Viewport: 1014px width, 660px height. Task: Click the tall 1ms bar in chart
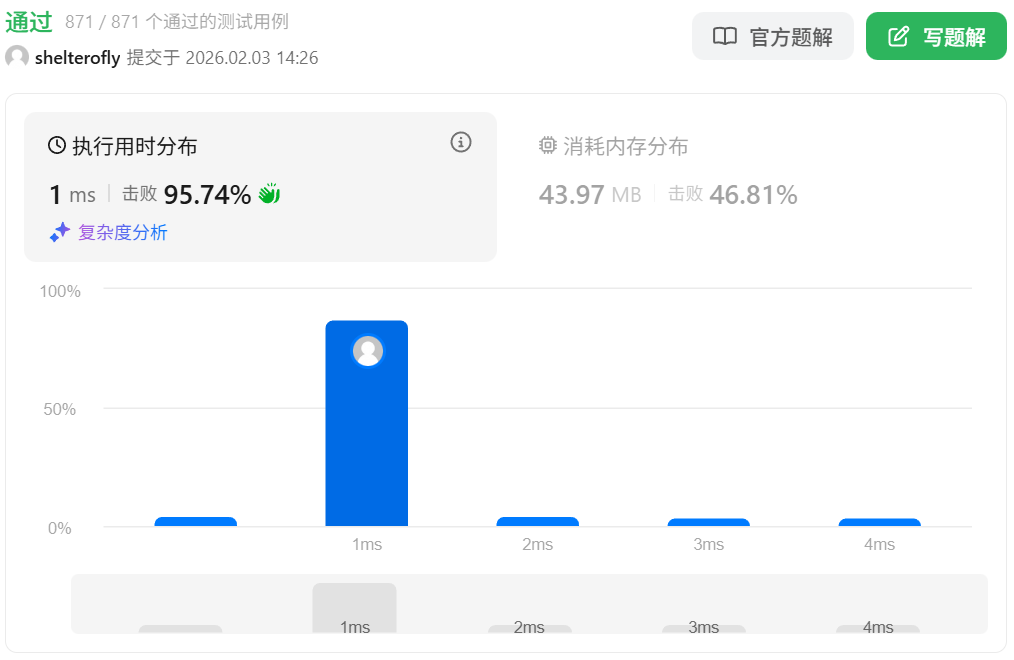tap(366, 440)
